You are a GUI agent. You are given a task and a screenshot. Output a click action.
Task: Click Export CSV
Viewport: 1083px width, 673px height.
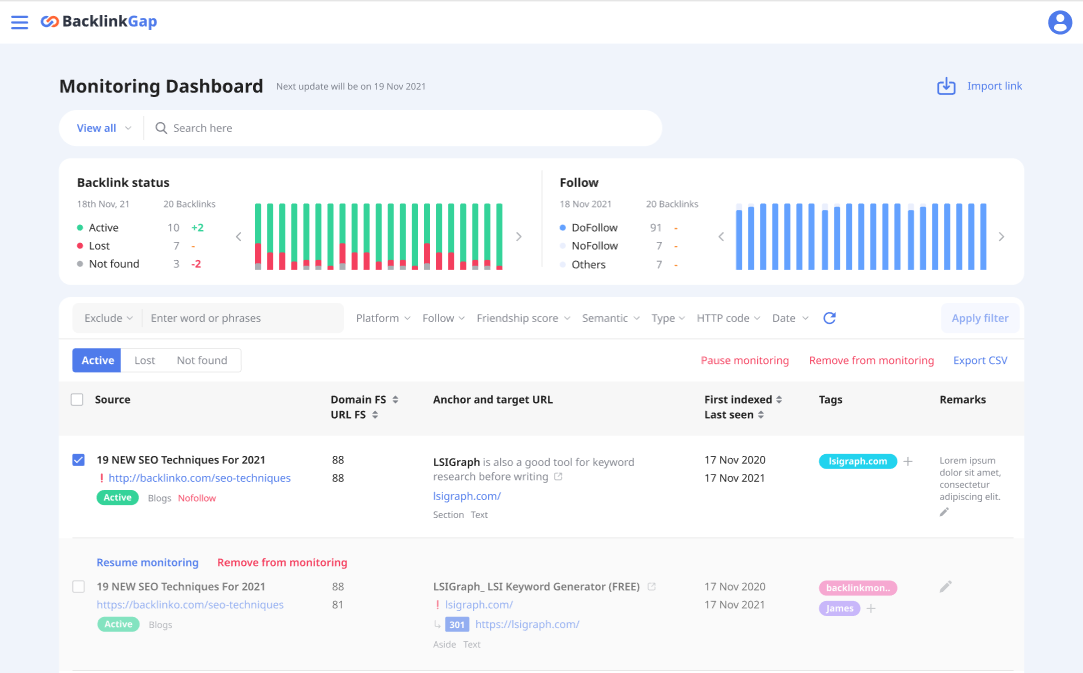[980, 360]
